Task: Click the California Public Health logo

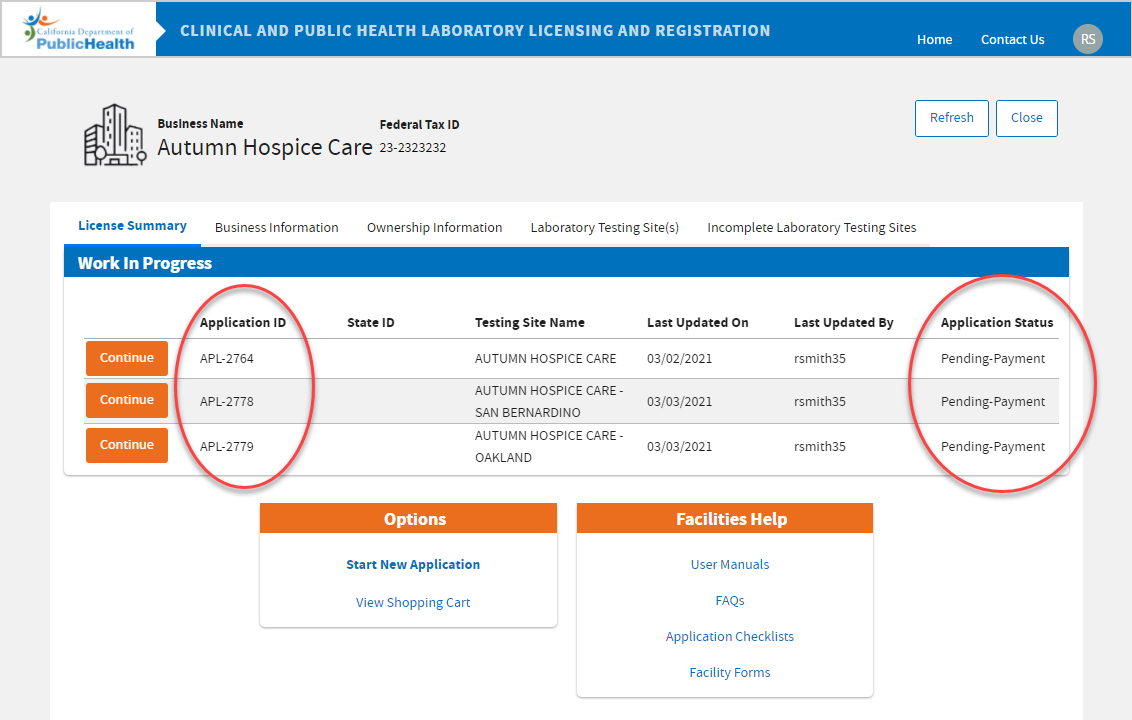Action: (79, 29)
